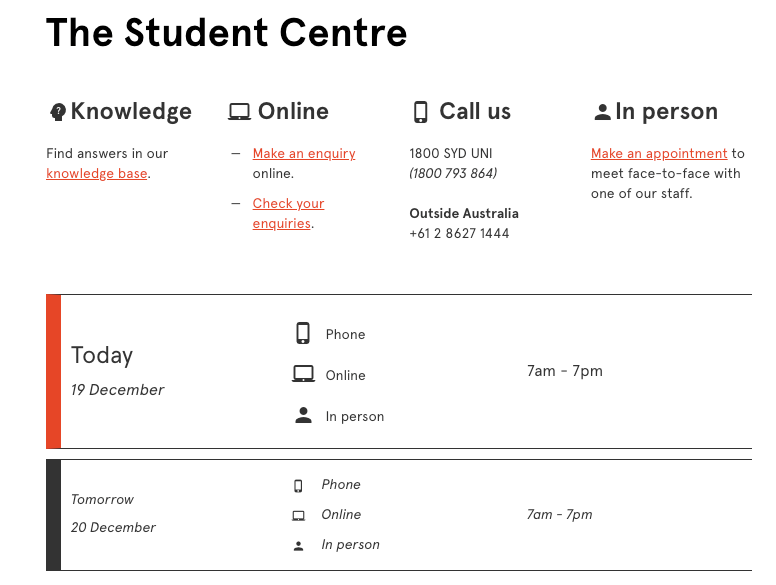776x585 pixels.
Task: Open the Check your enquiries link
Action: [x=288, y=213]
